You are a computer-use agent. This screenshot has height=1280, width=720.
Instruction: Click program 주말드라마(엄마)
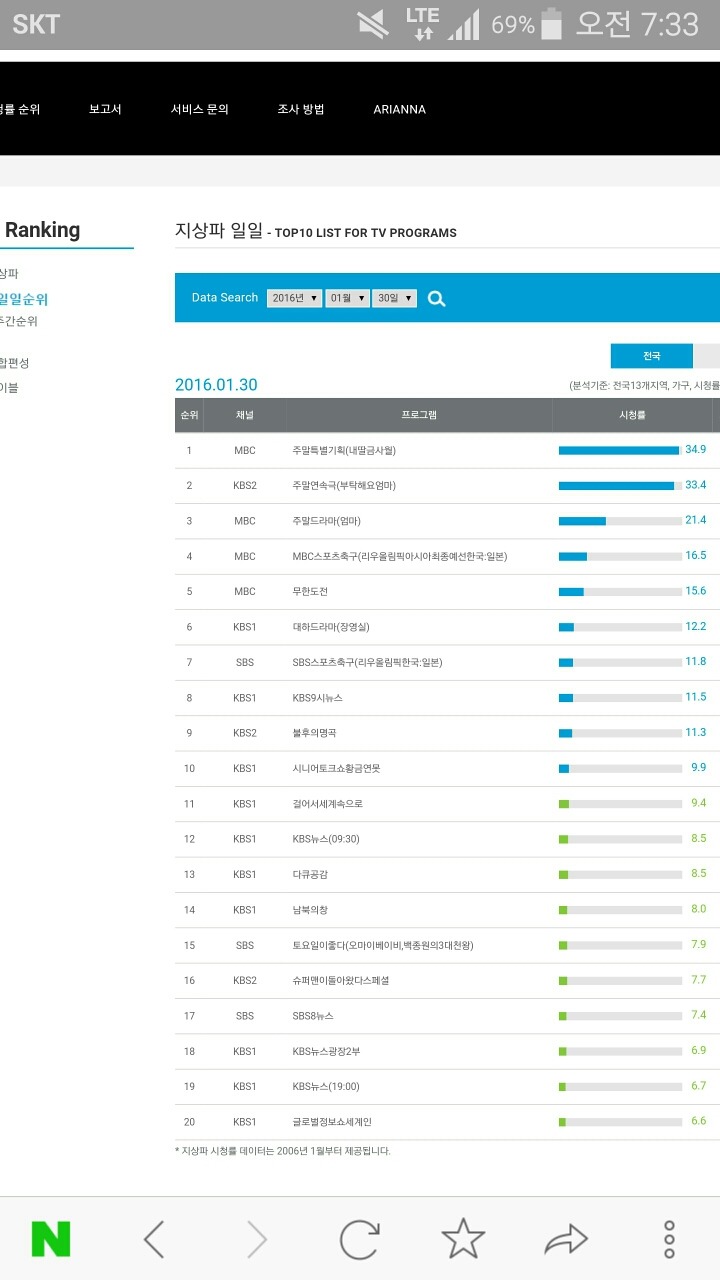[327, 521]
